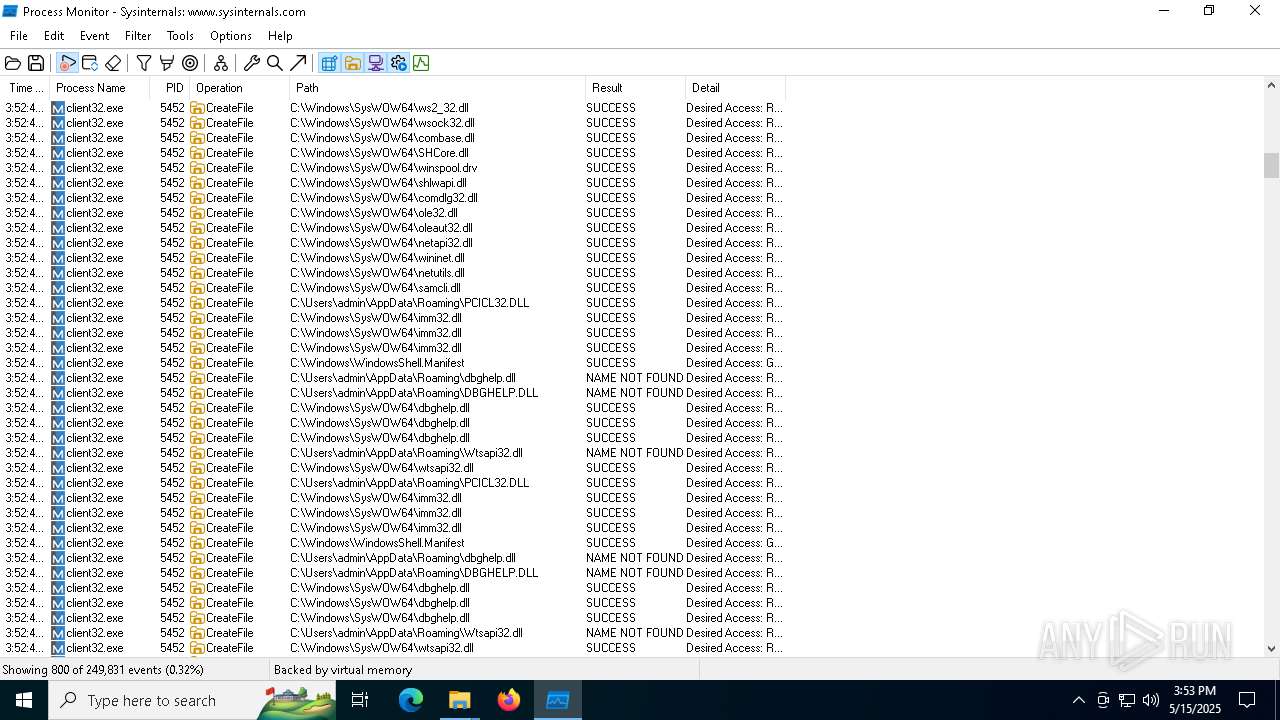Launch Firefox from the taskbar

(x=509, y=700)
